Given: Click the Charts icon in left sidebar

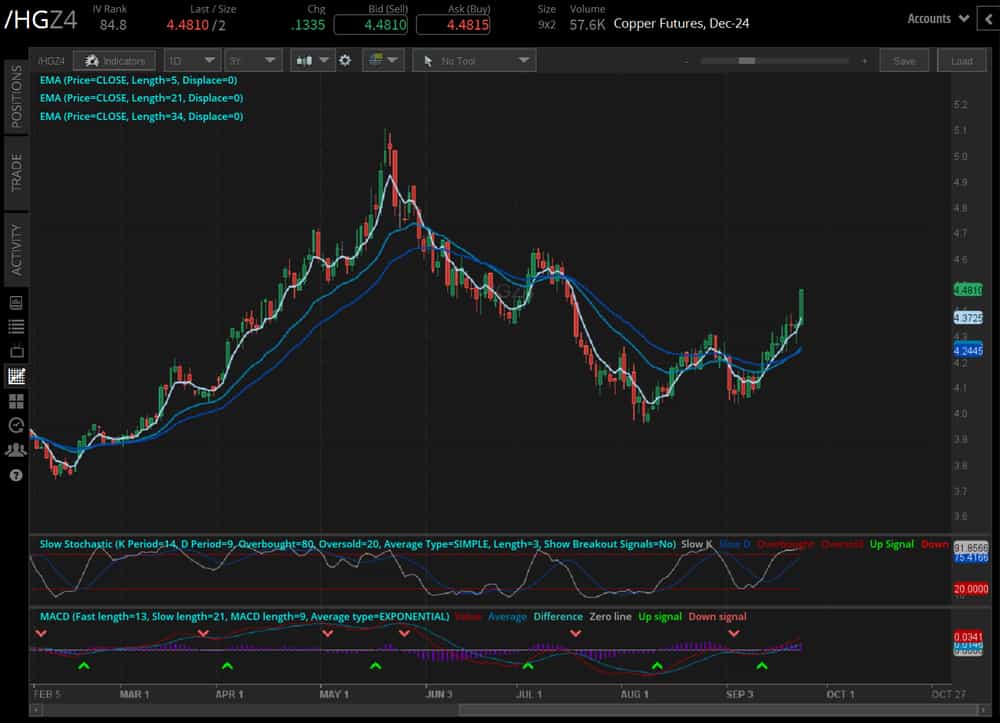Looking at the screenshot, I should (16, 377).
